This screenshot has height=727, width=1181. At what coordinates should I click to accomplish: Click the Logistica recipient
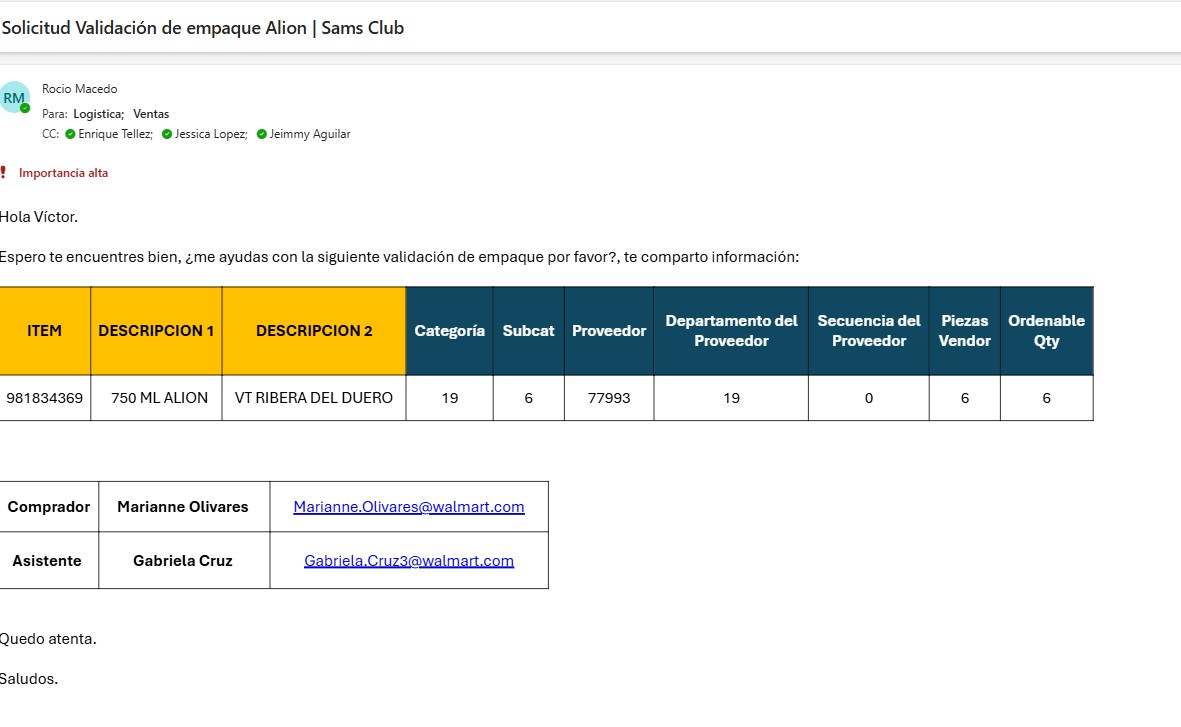(x=97, y=114)
